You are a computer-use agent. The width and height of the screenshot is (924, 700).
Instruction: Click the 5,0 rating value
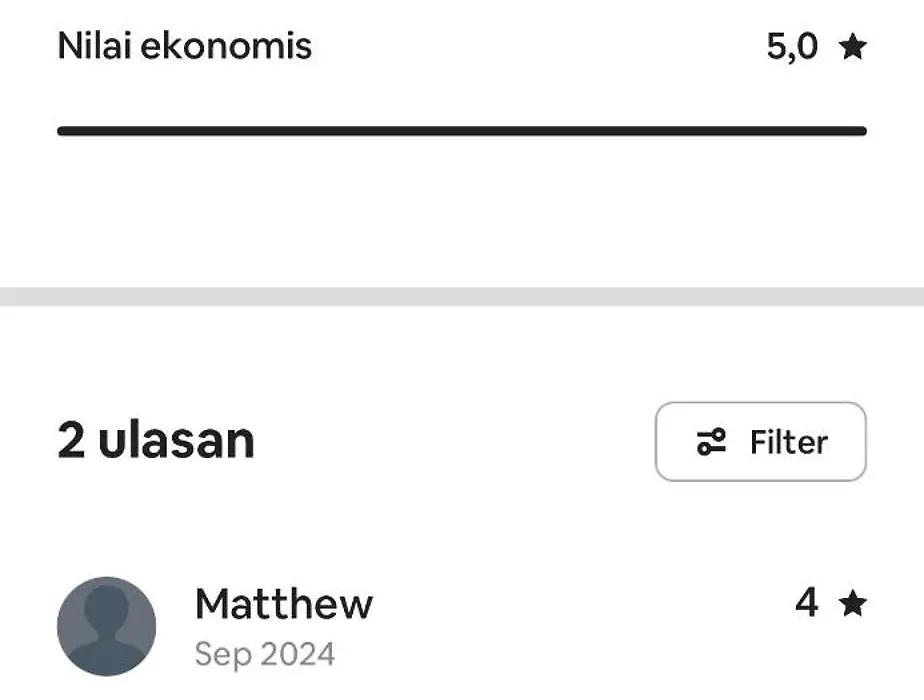point(792,47)
